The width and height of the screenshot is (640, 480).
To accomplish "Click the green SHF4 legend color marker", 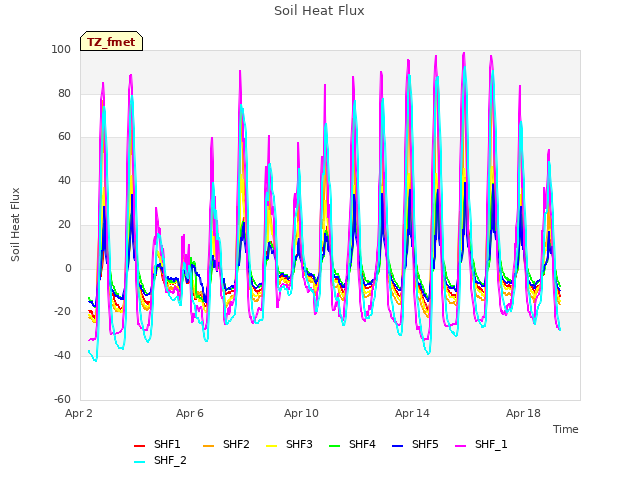I will tap(335, 446).
